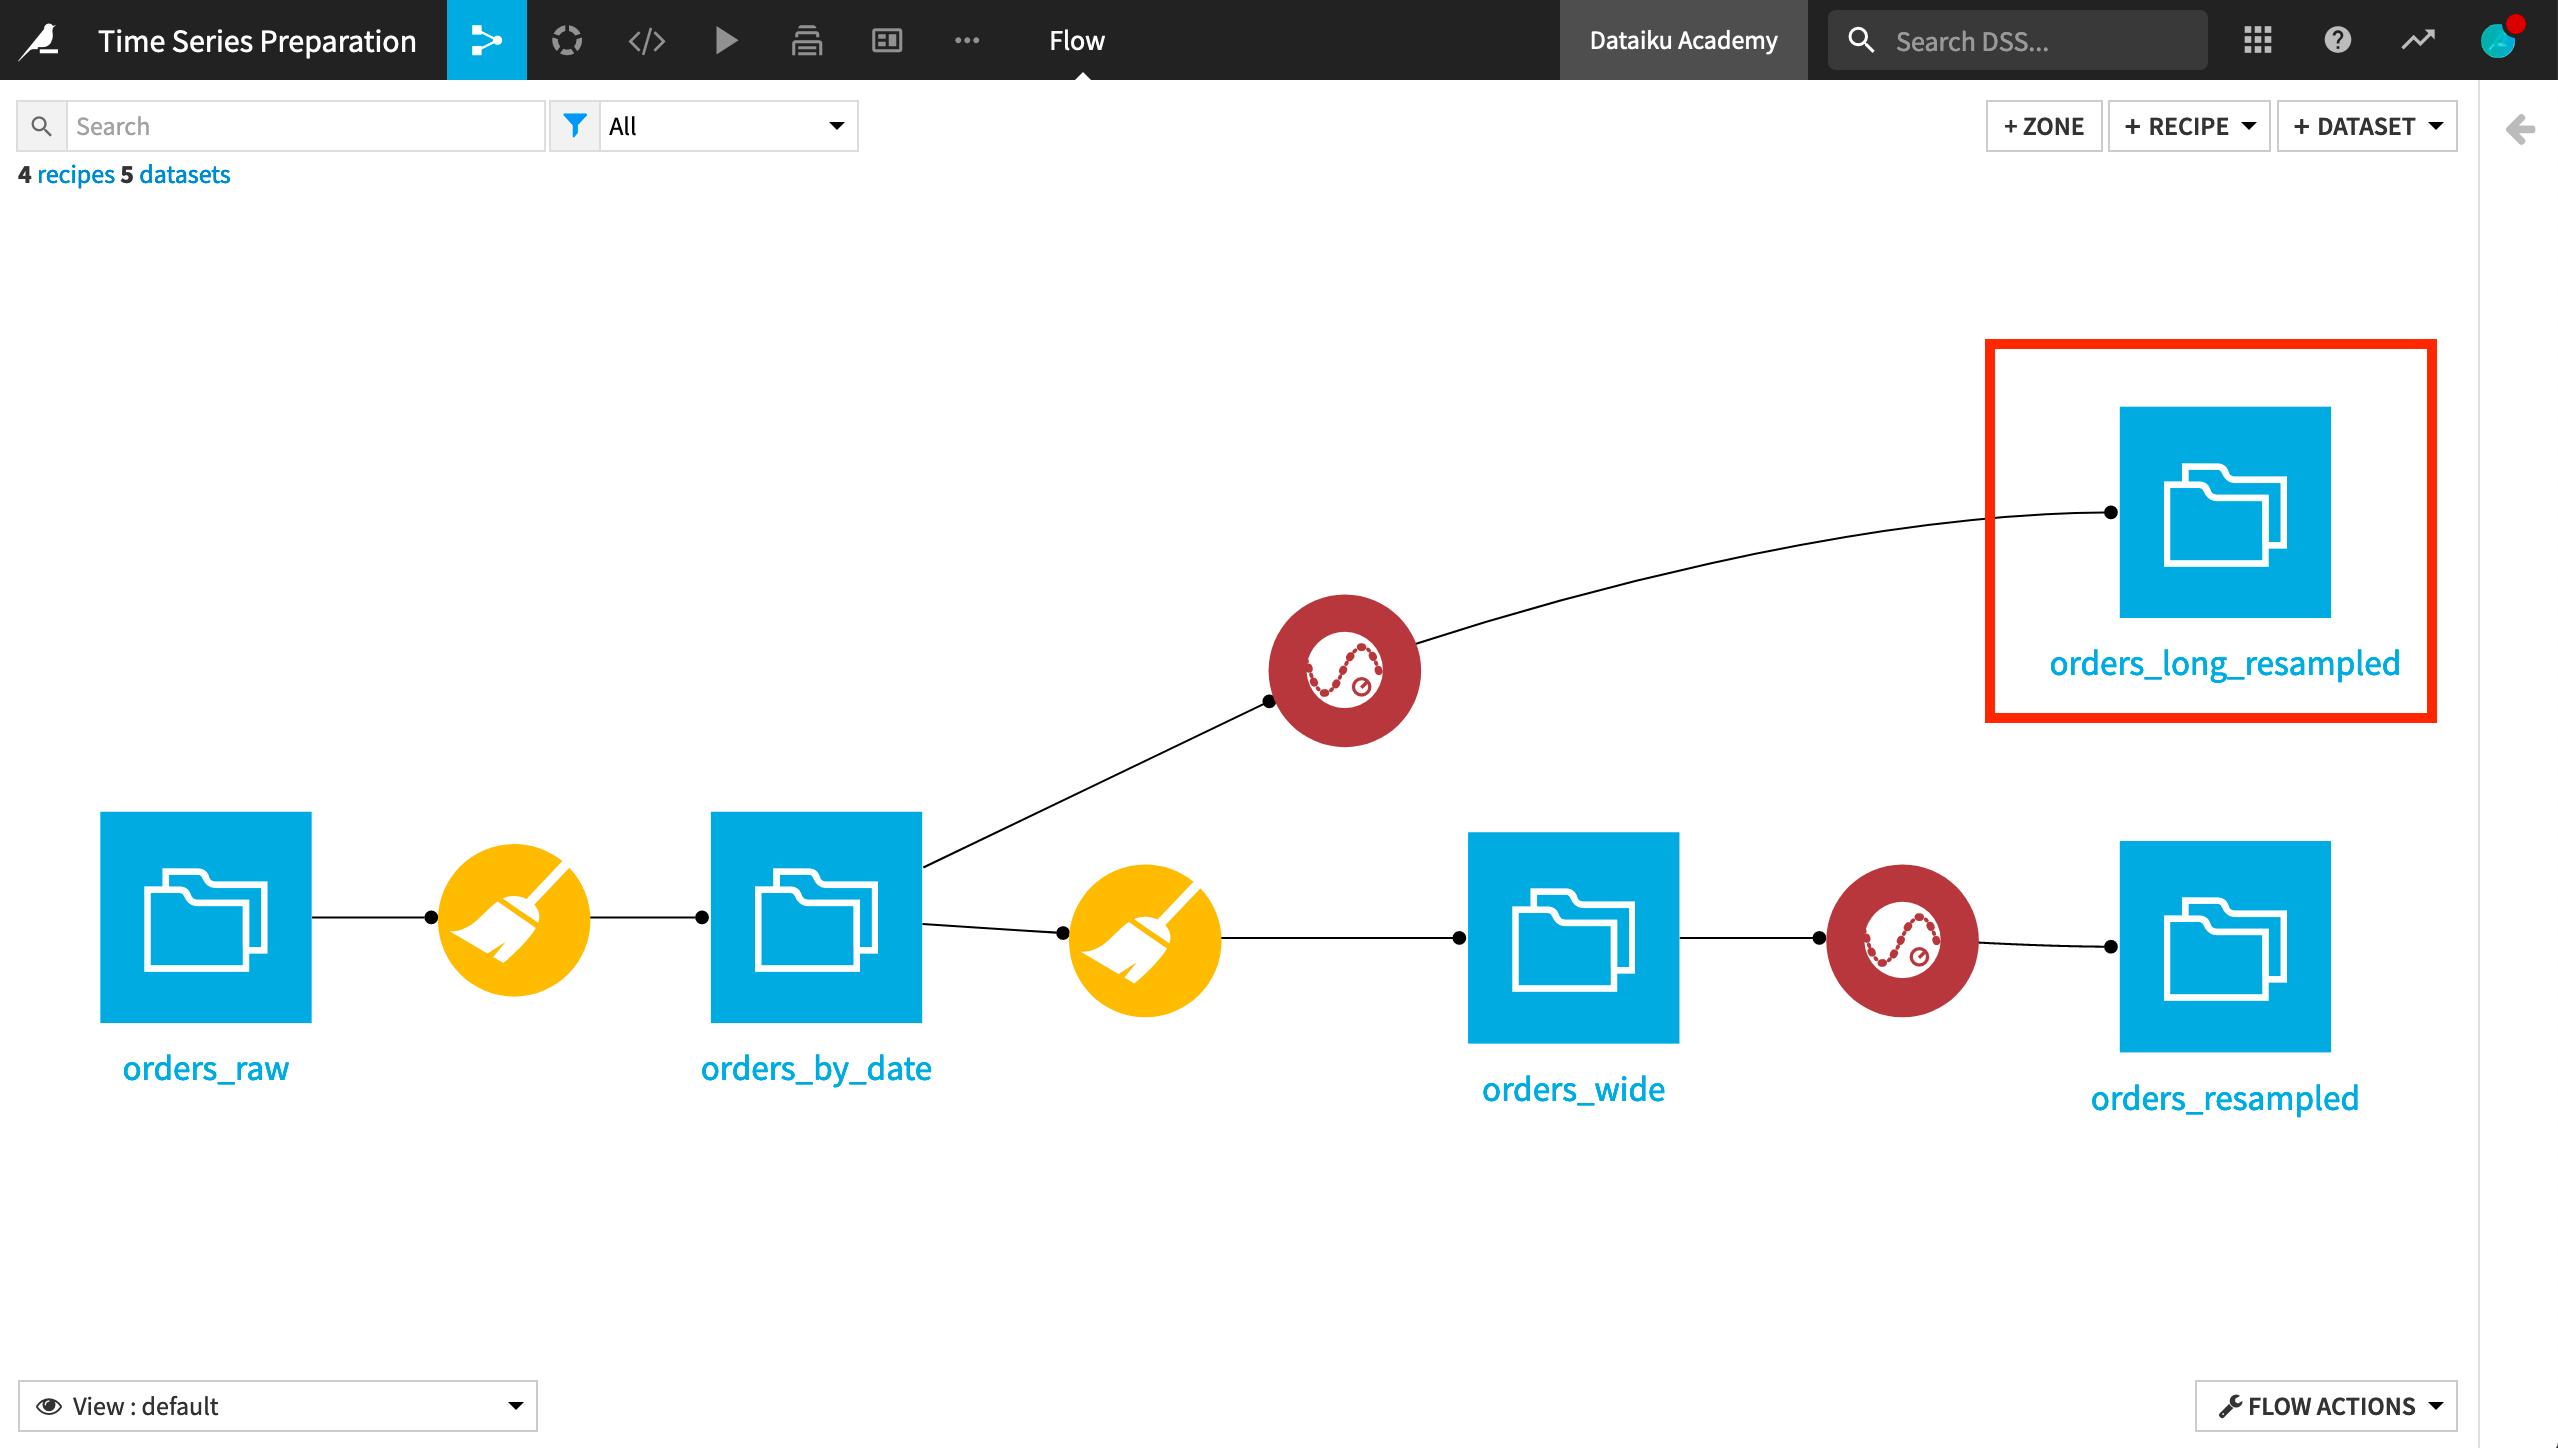2558x1448 pixels.
Task: Follow the datasets count link
Action: click(x=184, y=174)
